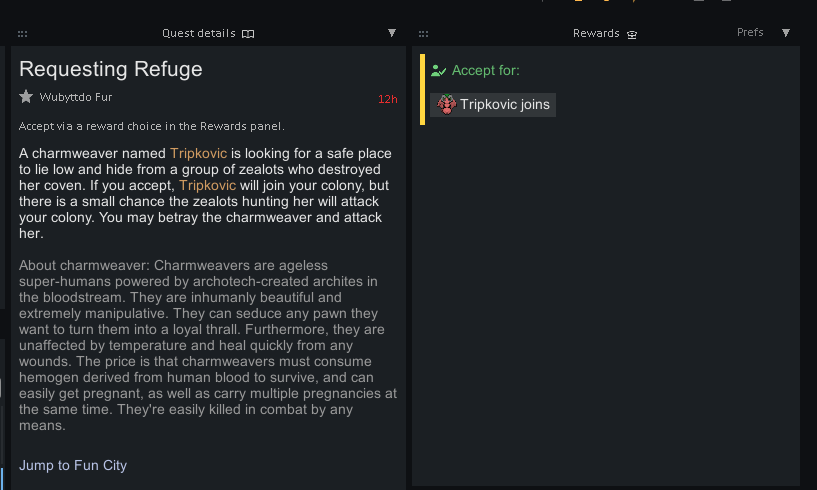Open the Rewards panel dropdown arrow
Viewport: 817px width, 490px height.
(x=786, y=33)
